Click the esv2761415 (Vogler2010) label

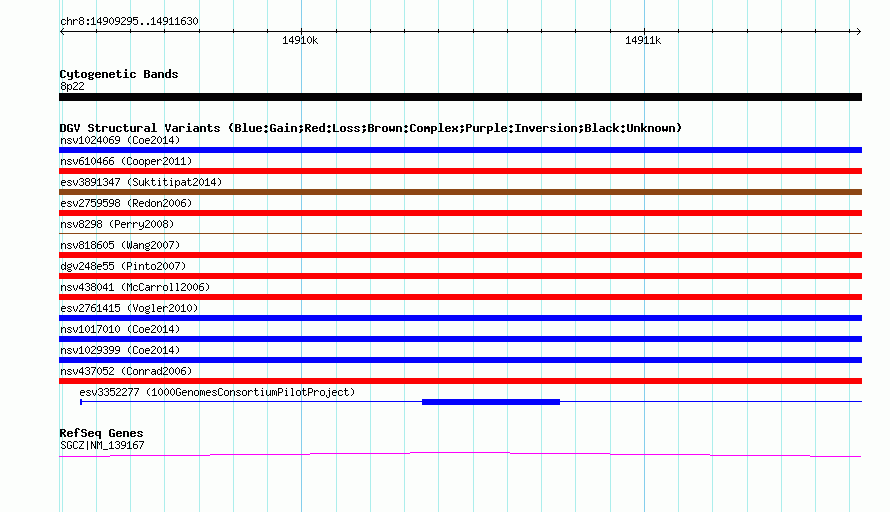pyautogui.click(x=129, y=308)
